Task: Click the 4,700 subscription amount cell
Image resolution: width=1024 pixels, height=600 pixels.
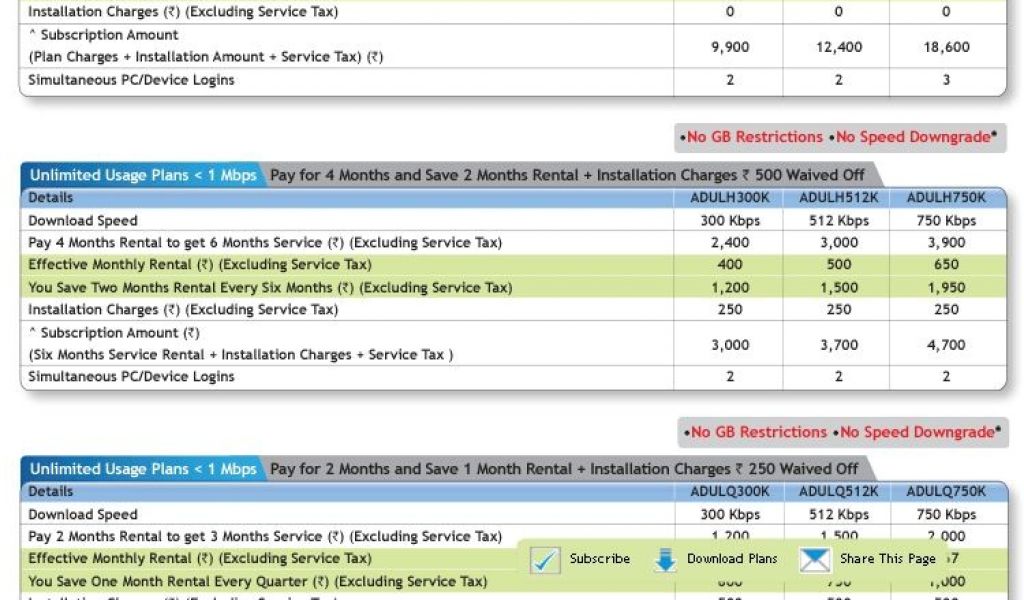Action: [x=946, y=344]
